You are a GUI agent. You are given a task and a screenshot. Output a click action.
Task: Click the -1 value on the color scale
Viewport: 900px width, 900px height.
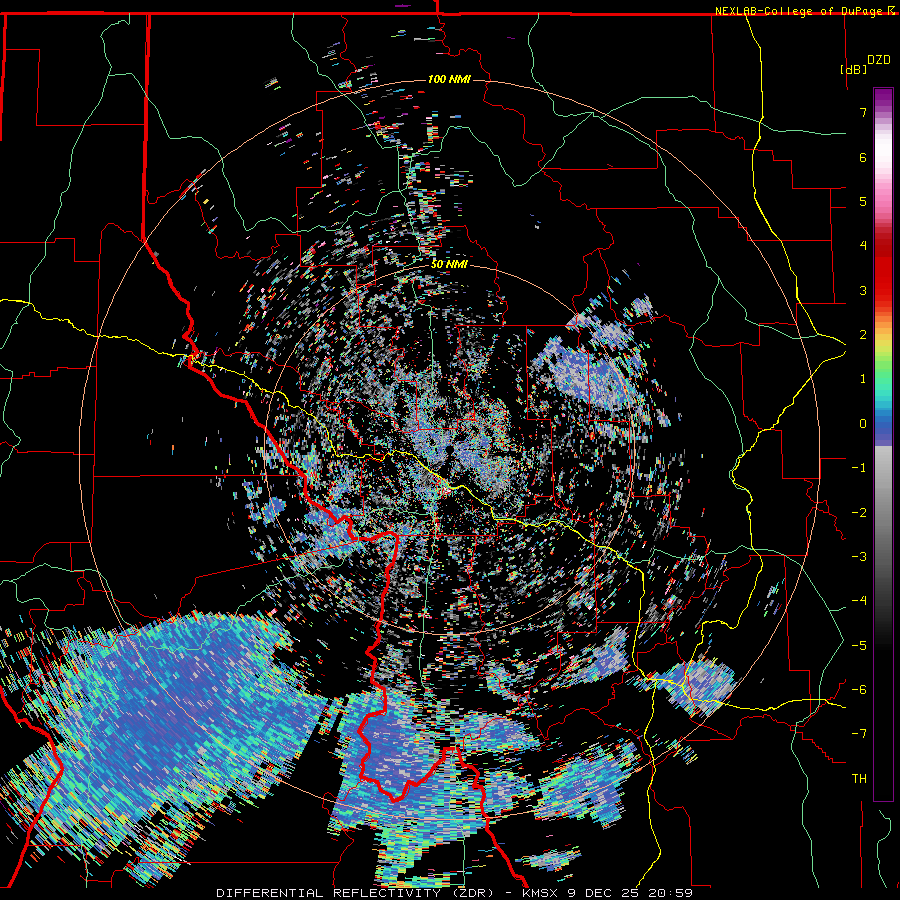[859, 468]
